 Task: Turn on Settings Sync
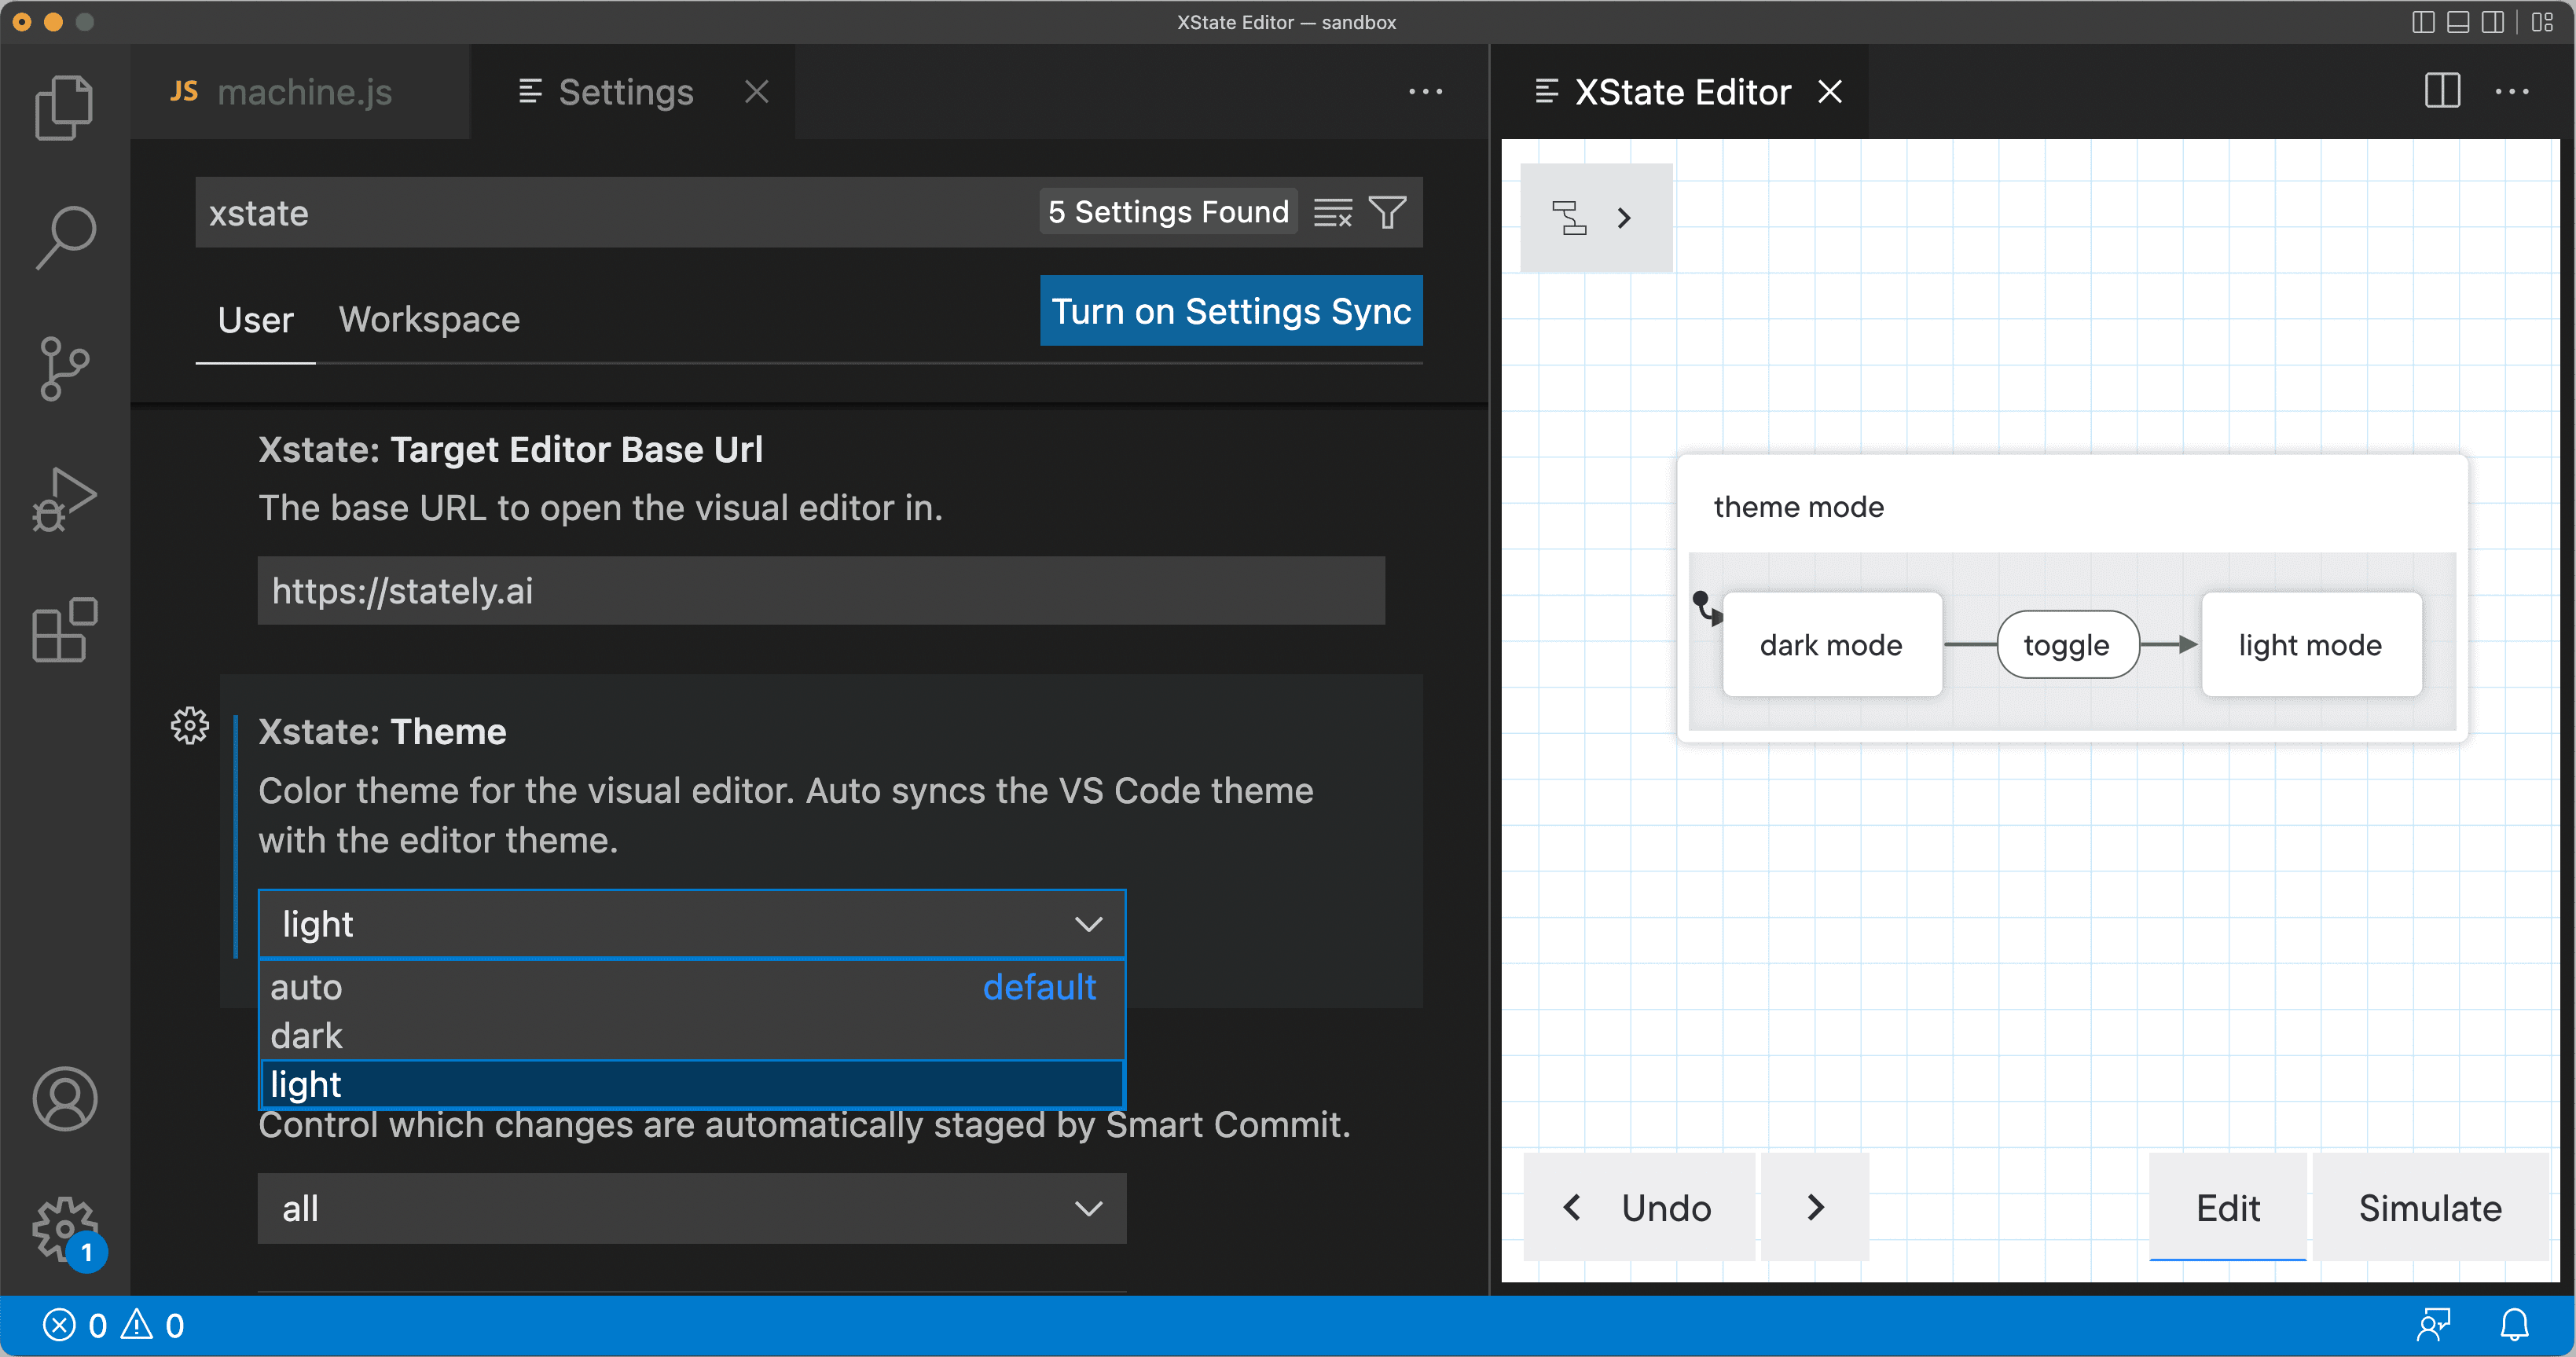[x=1231, y=311]
